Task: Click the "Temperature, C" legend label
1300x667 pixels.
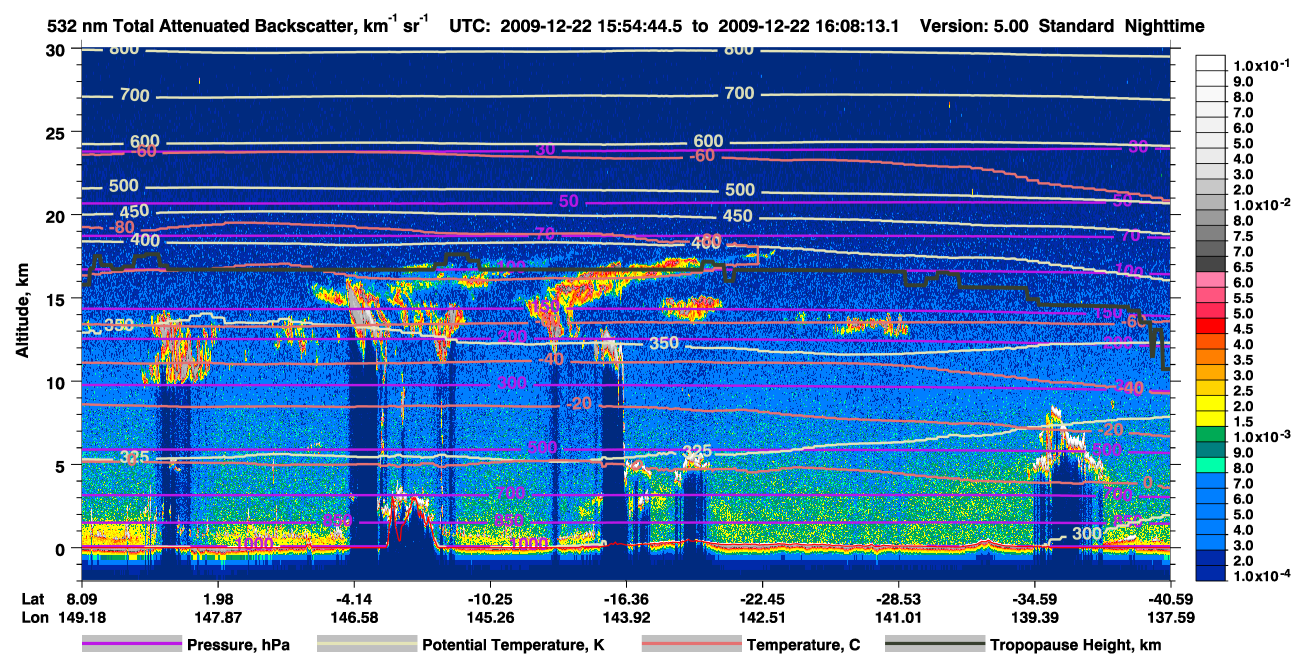Action: tap(803, 646)
